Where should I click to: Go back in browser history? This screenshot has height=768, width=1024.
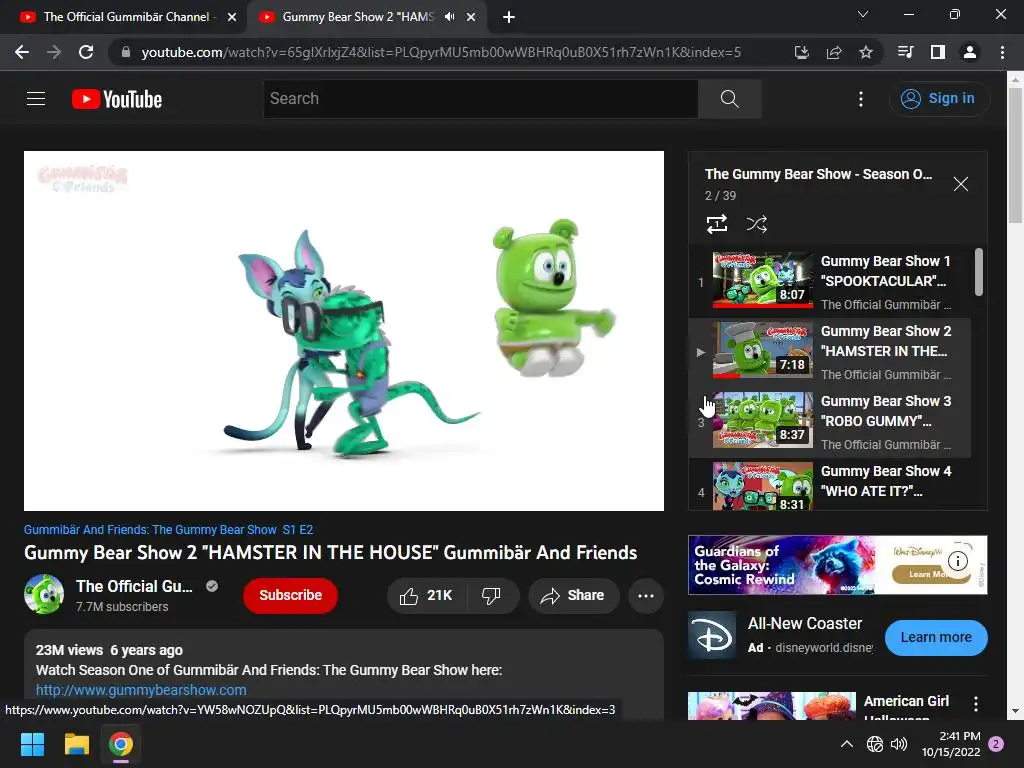coord(22,52)
